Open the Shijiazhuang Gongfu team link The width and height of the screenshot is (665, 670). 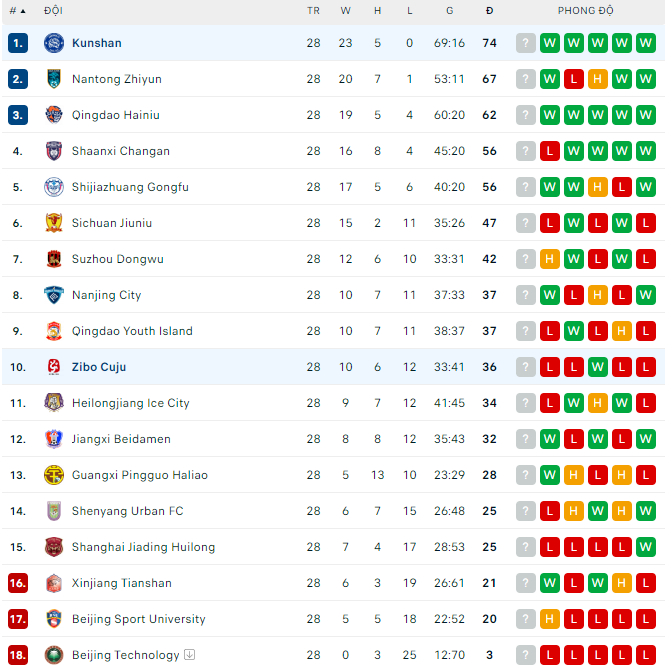(130, 187)
